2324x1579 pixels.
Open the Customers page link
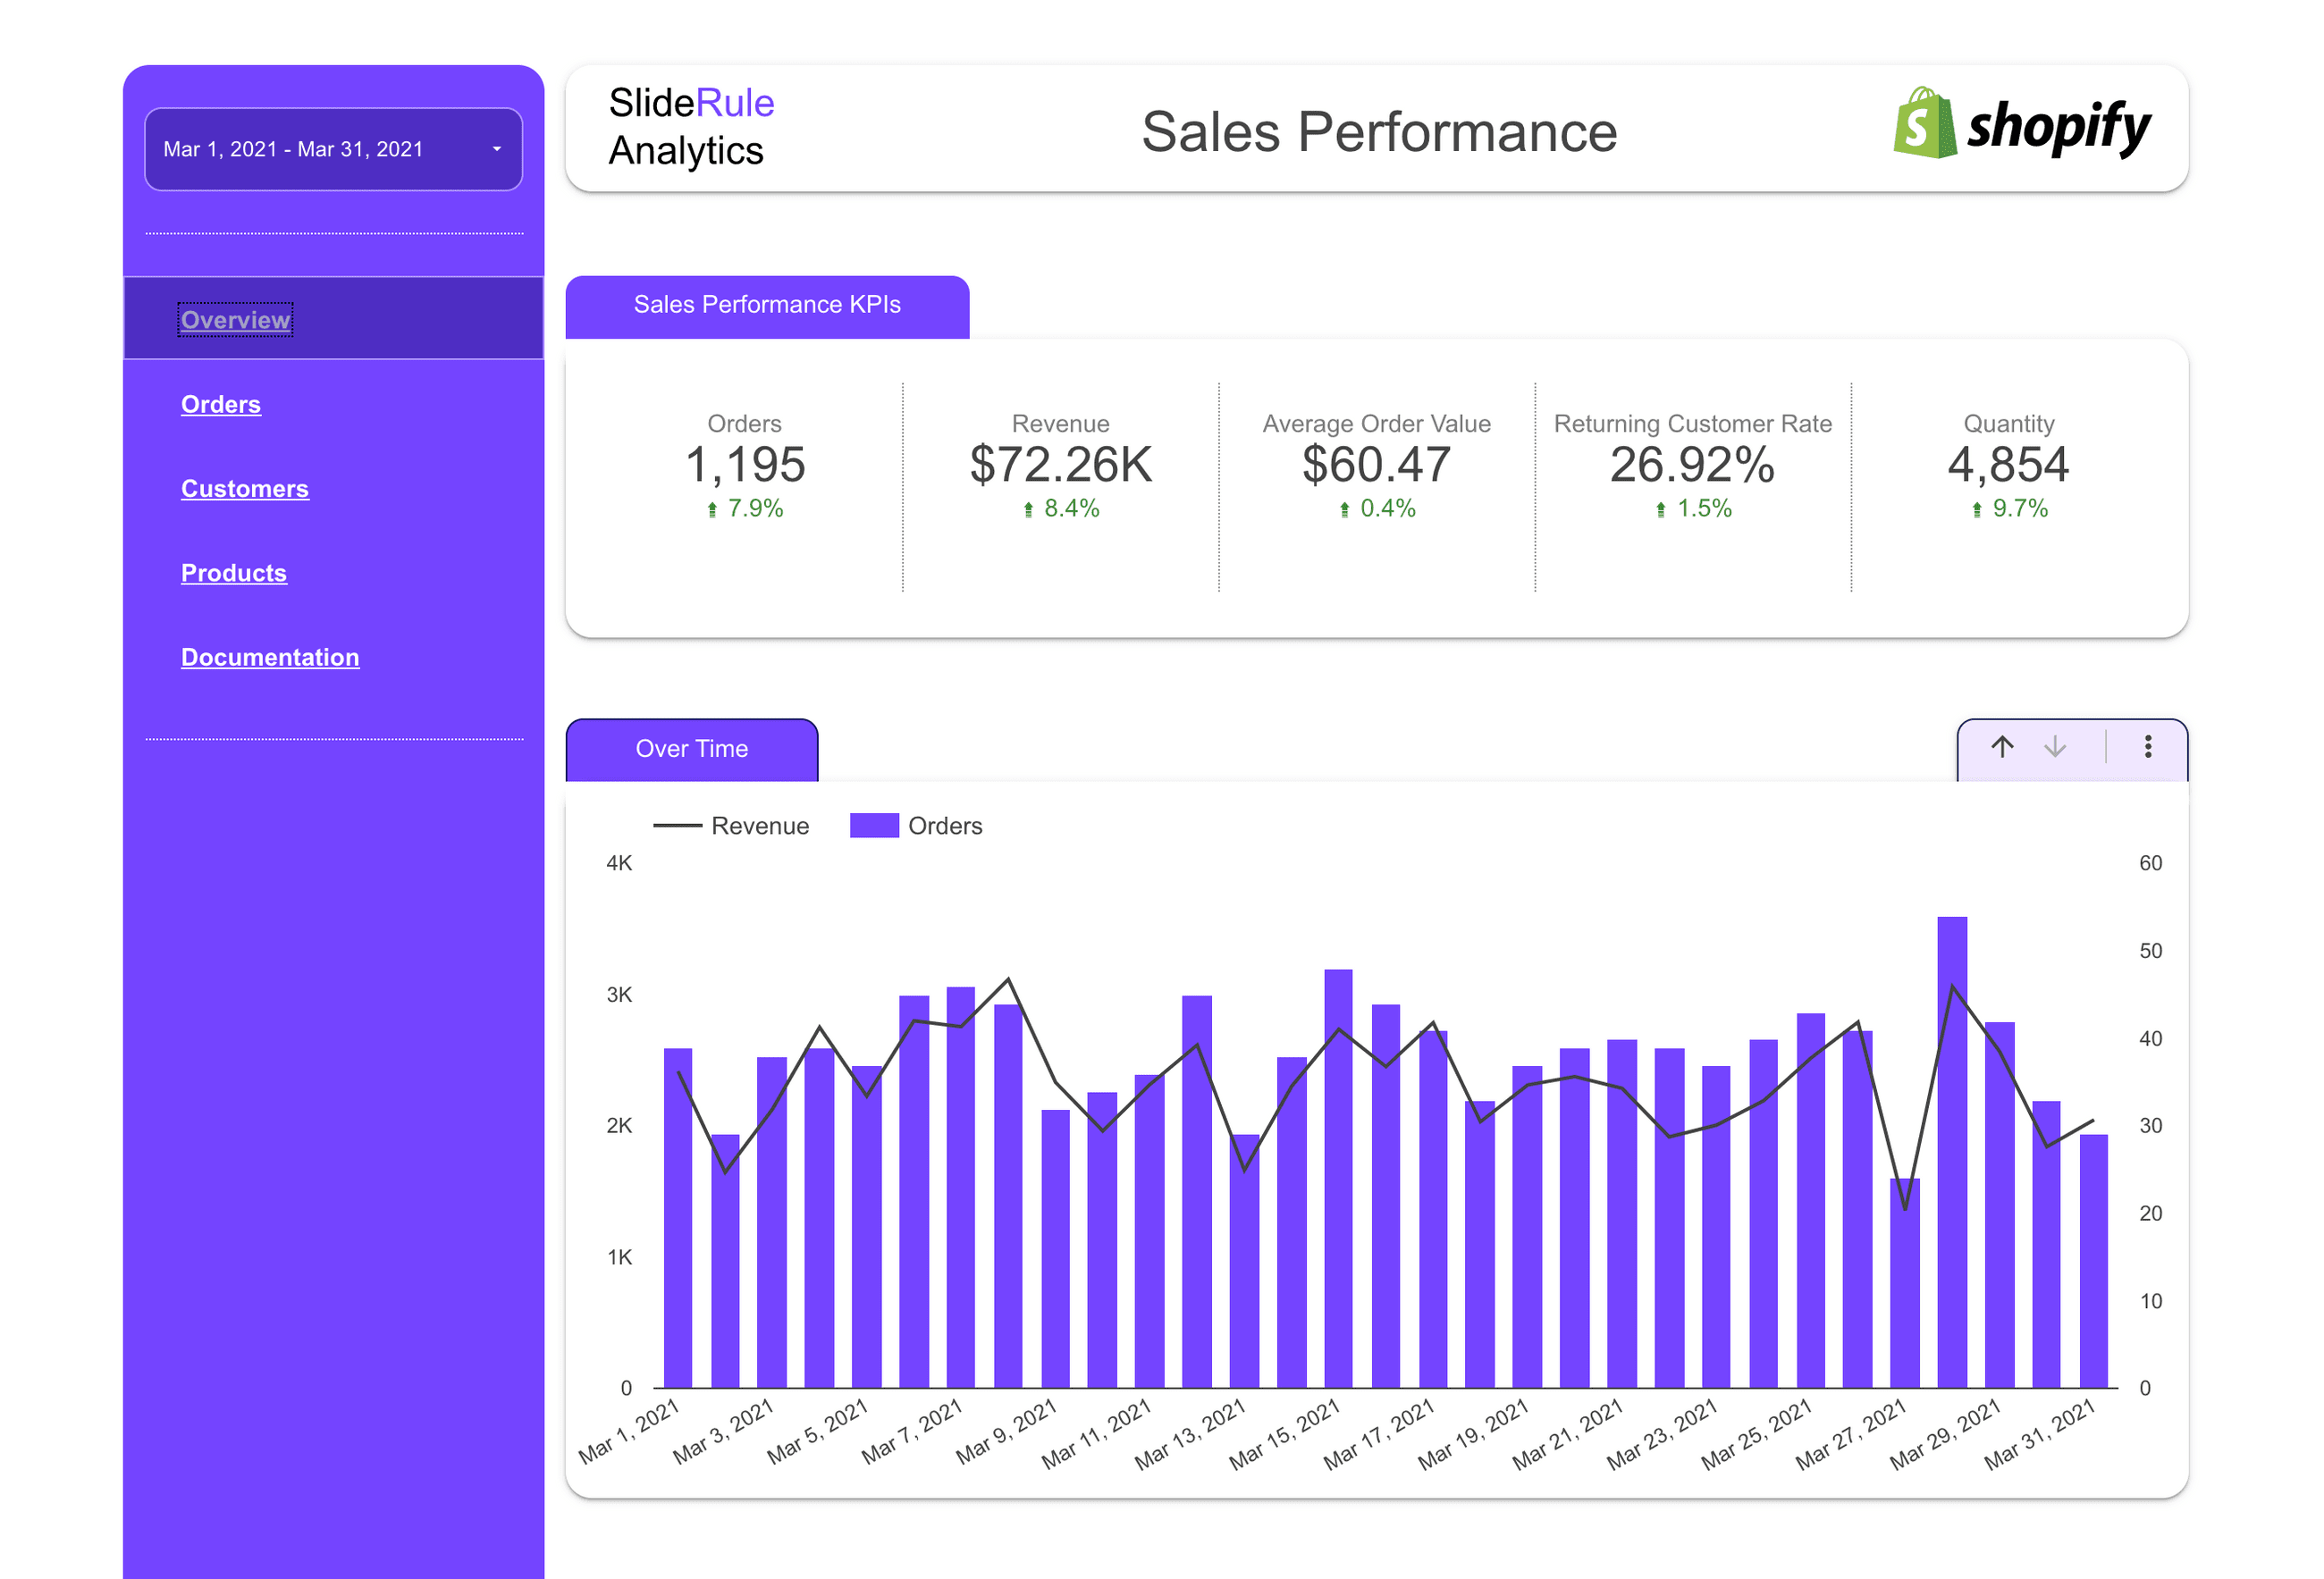[245, 488]
